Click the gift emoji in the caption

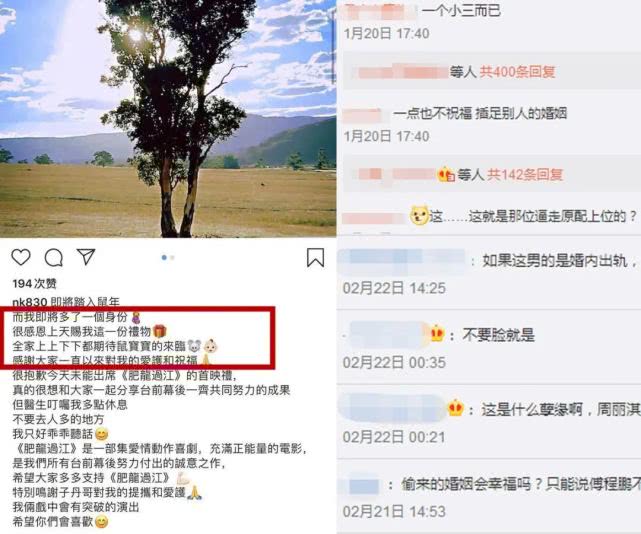coord(159,331)
